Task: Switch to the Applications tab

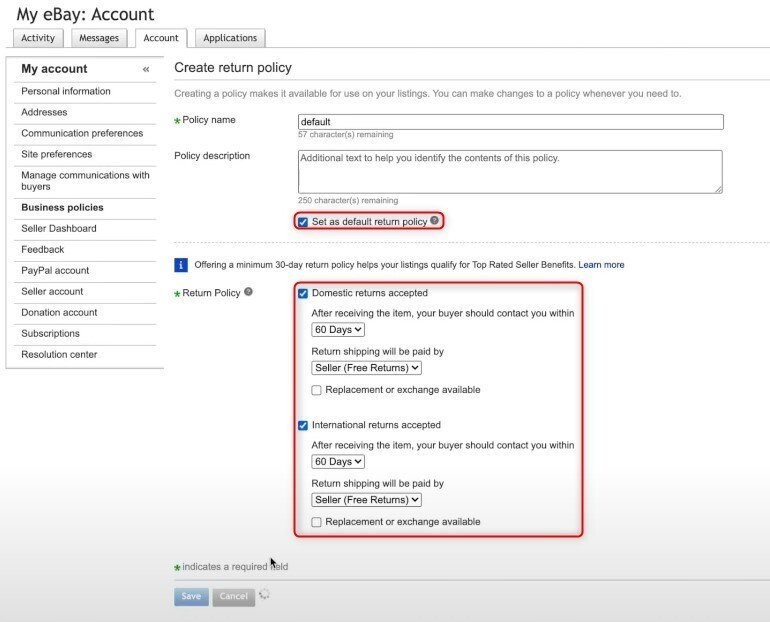Action: point(230,38)
